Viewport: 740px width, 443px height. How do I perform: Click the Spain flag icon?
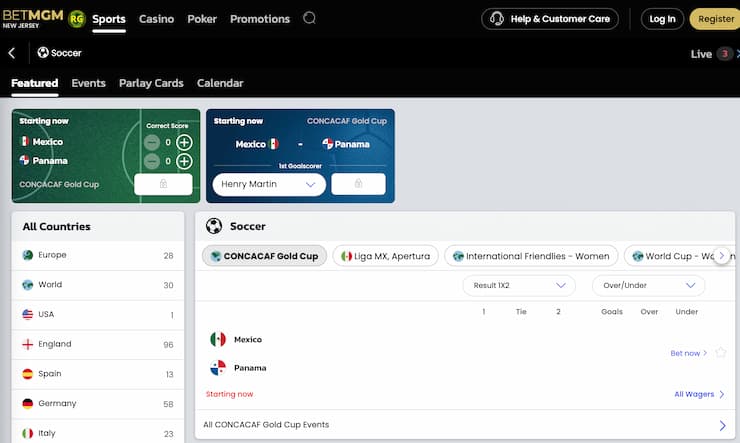27,374
